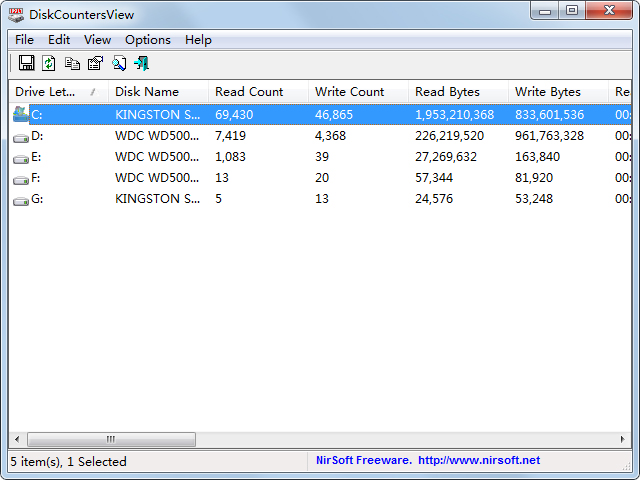This screenshot has width=640, height=480.
Task: Click WDC WD500 disk name in E: row
Action: point(157,157)
